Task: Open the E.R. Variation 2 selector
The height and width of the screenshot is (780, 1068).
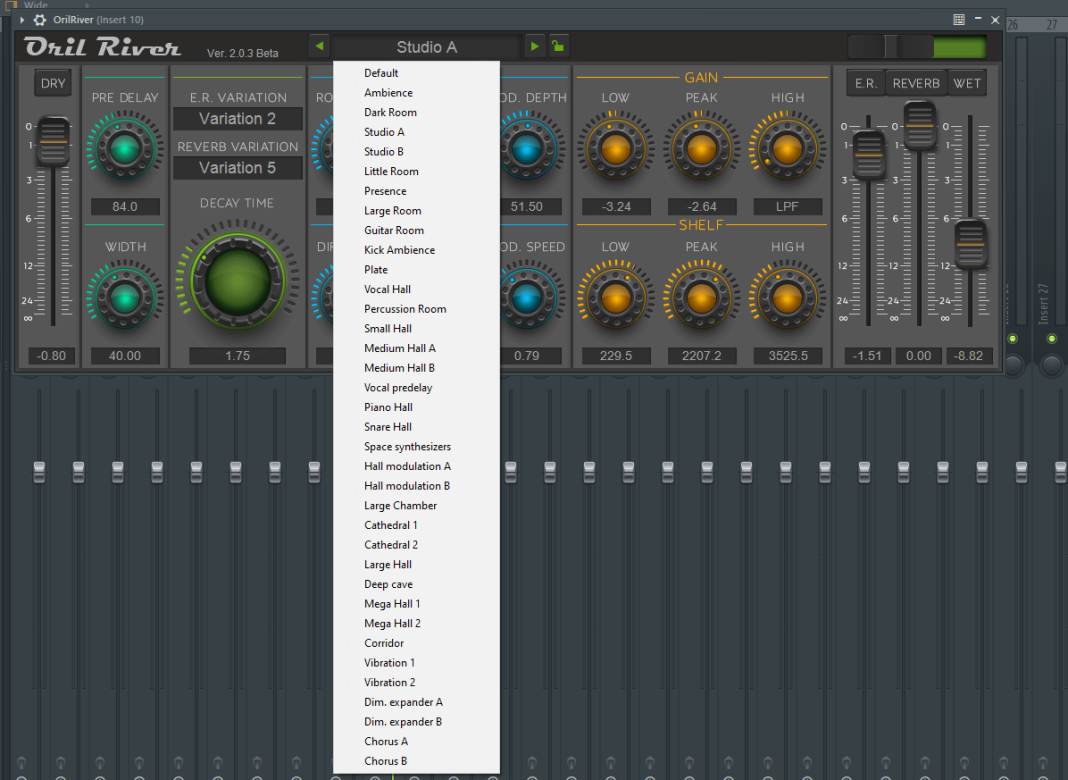Action: (x=237, y=118)
